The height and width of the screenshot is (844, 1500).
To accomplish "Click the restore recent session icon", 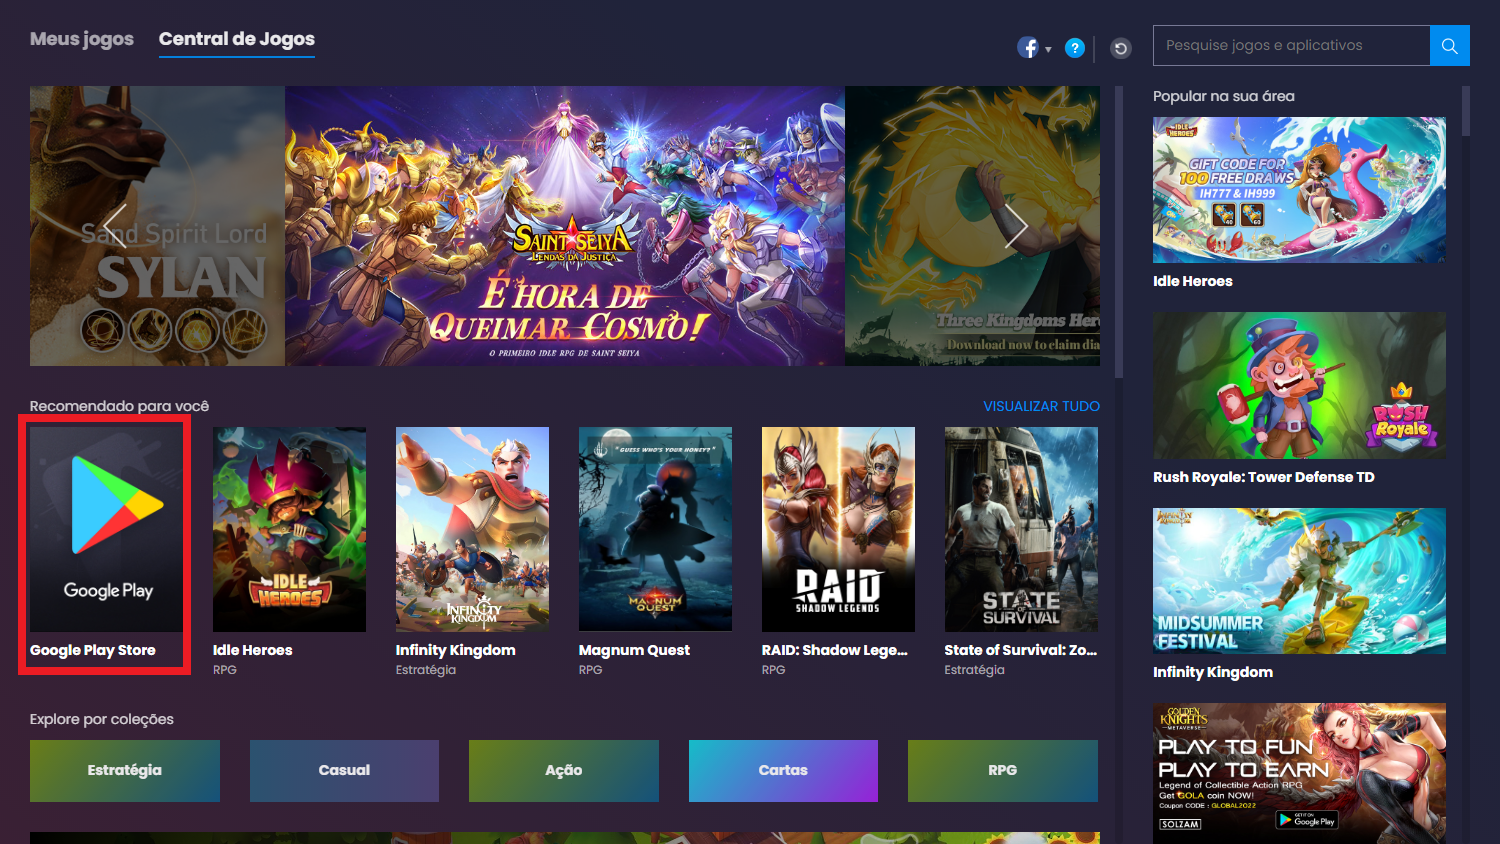I will (1120, 47).
